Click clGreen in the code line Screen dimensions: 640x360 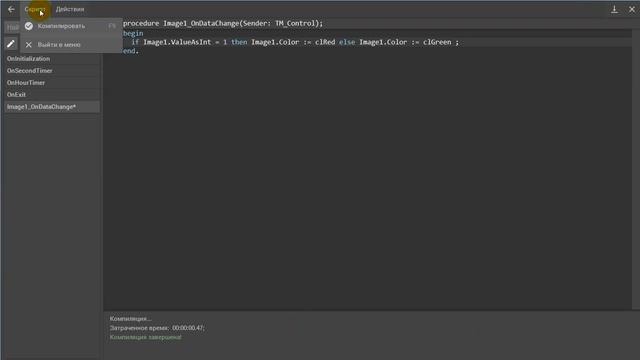coord(437,42)
